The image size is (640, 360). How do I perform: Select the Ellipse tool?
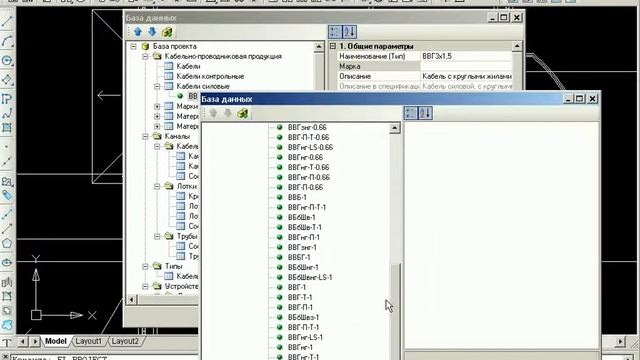(7, 262)
